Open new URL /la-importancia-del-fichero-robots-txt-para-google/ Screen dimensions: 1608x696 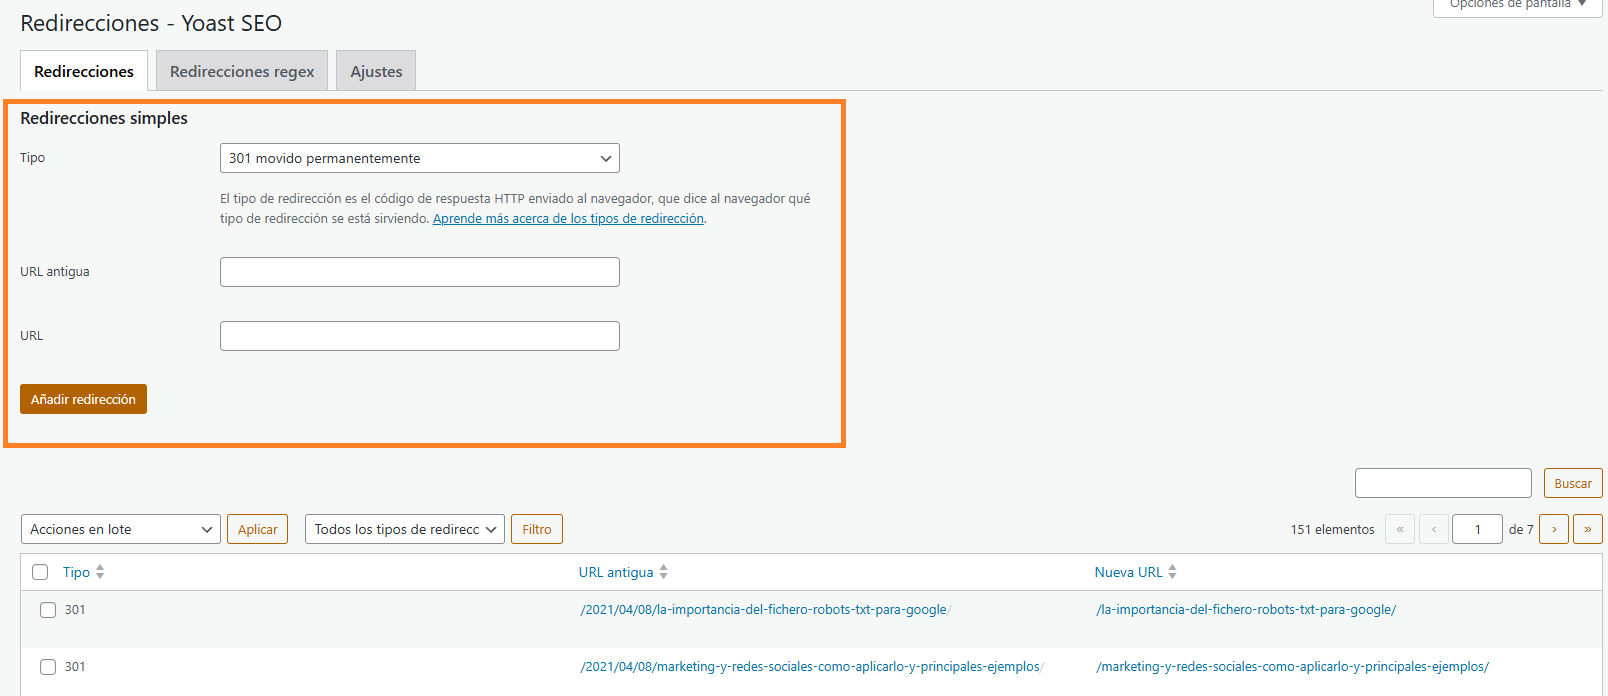tap(1246, 610)
